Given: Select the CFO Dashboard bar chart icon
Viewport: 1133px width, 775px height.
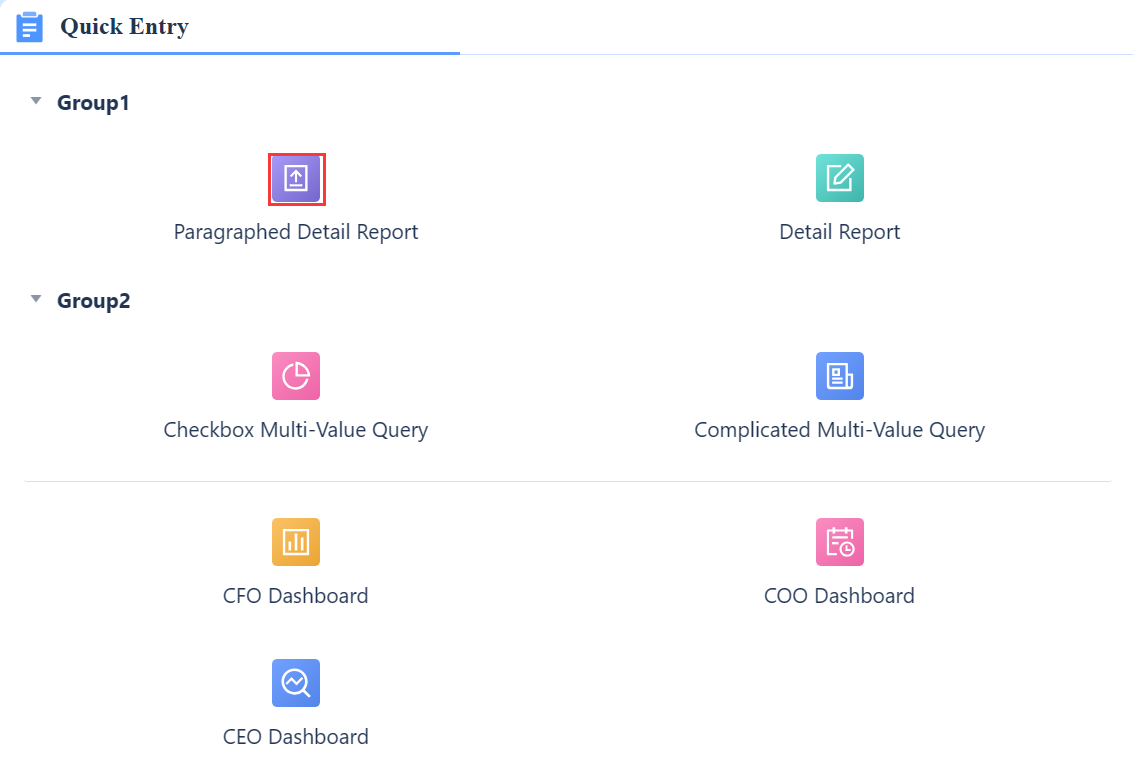Looking at the screenshot, I should click(296, 542).
